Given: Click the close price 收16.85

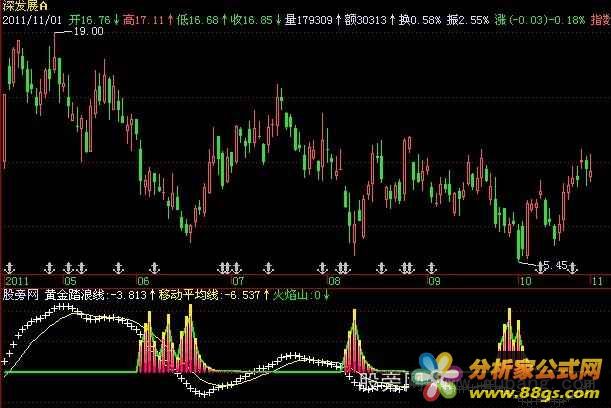Looking at the screenshot, I should point(251,20).
